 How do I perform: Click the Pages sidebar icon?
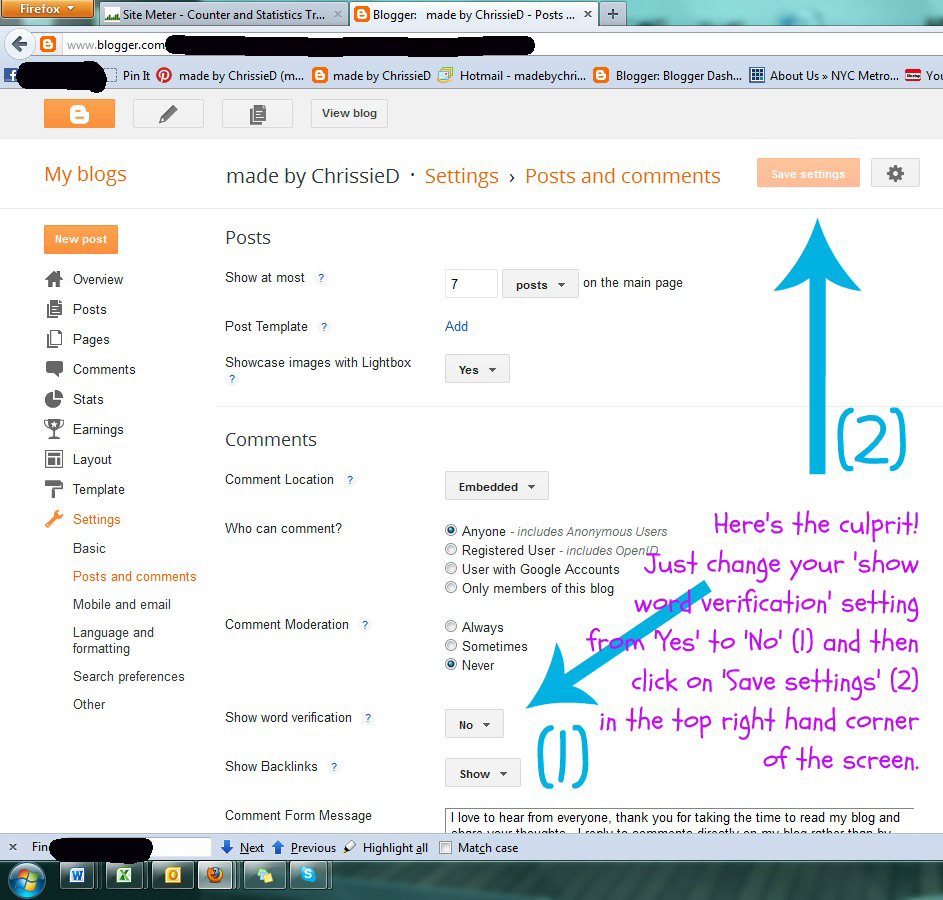pyautogui.click(x=54, y=339)
